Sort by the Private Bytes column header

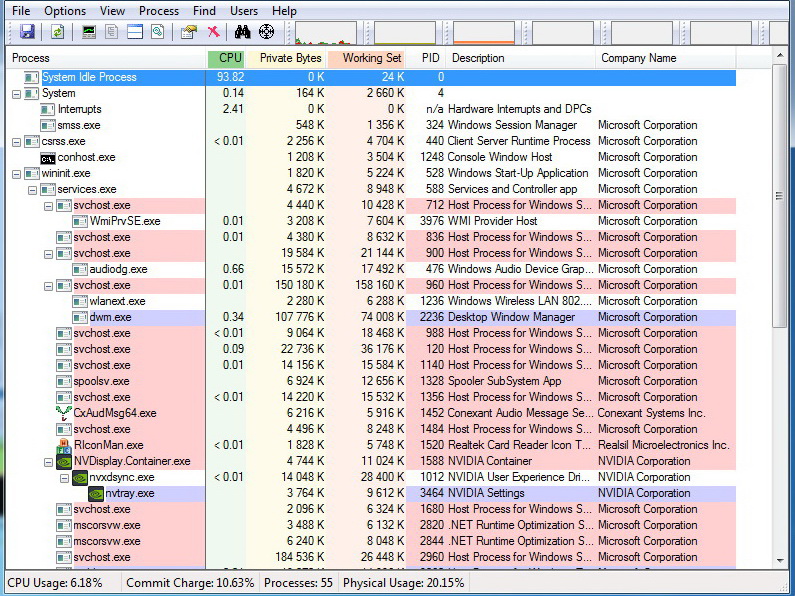point(290,58)
